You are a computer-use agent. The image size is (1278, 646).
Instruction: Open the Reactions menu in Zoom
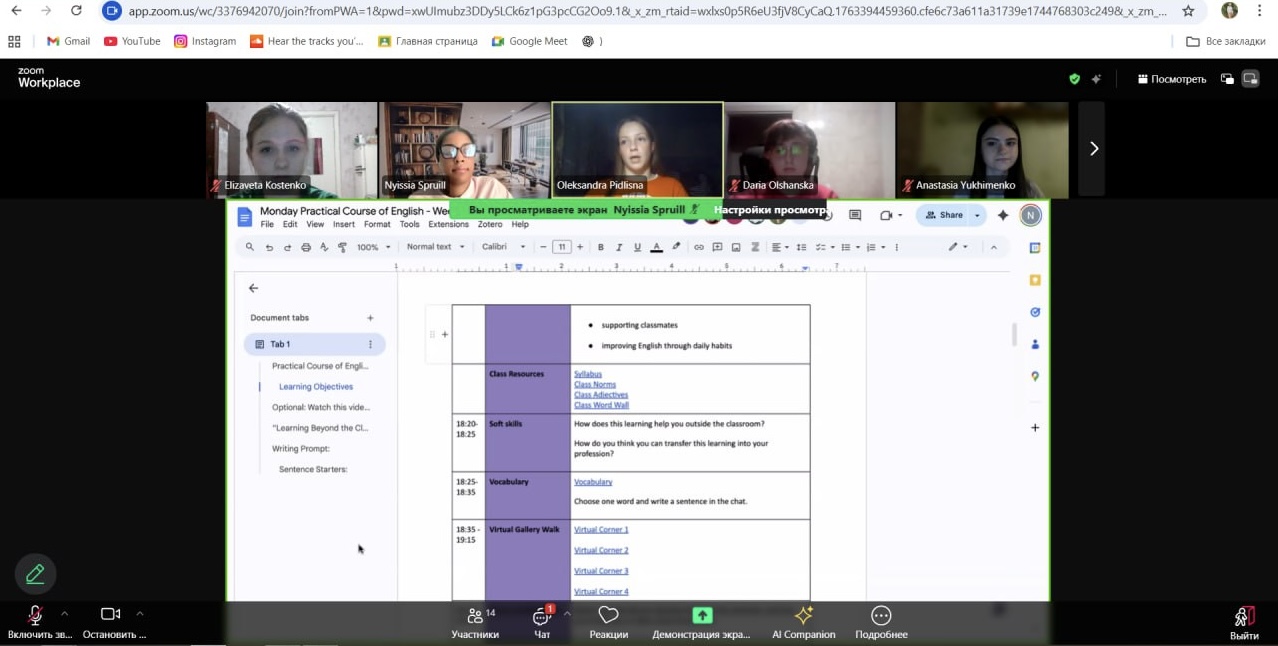(x=608, y=621)
